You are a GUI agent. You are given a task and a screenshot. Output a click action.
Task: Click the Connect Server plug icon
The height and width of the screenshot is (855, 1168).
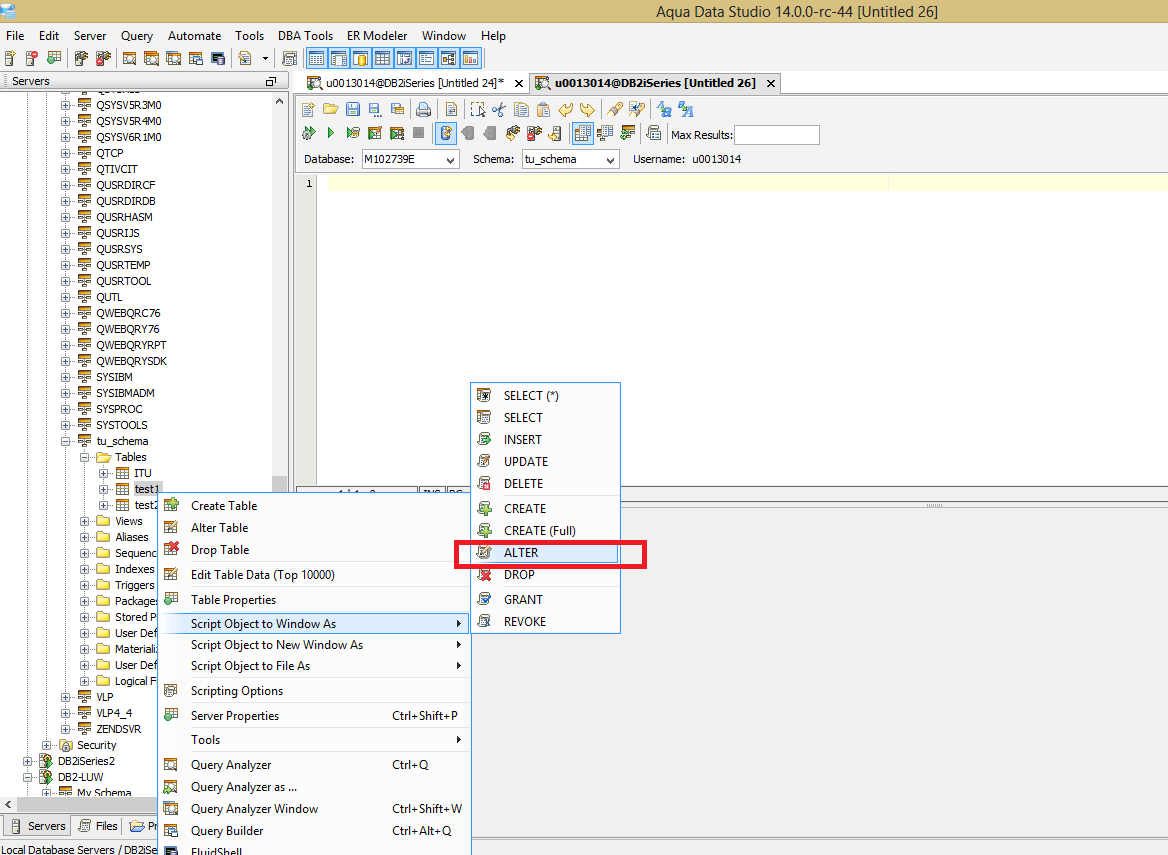[x=81, y=58]
